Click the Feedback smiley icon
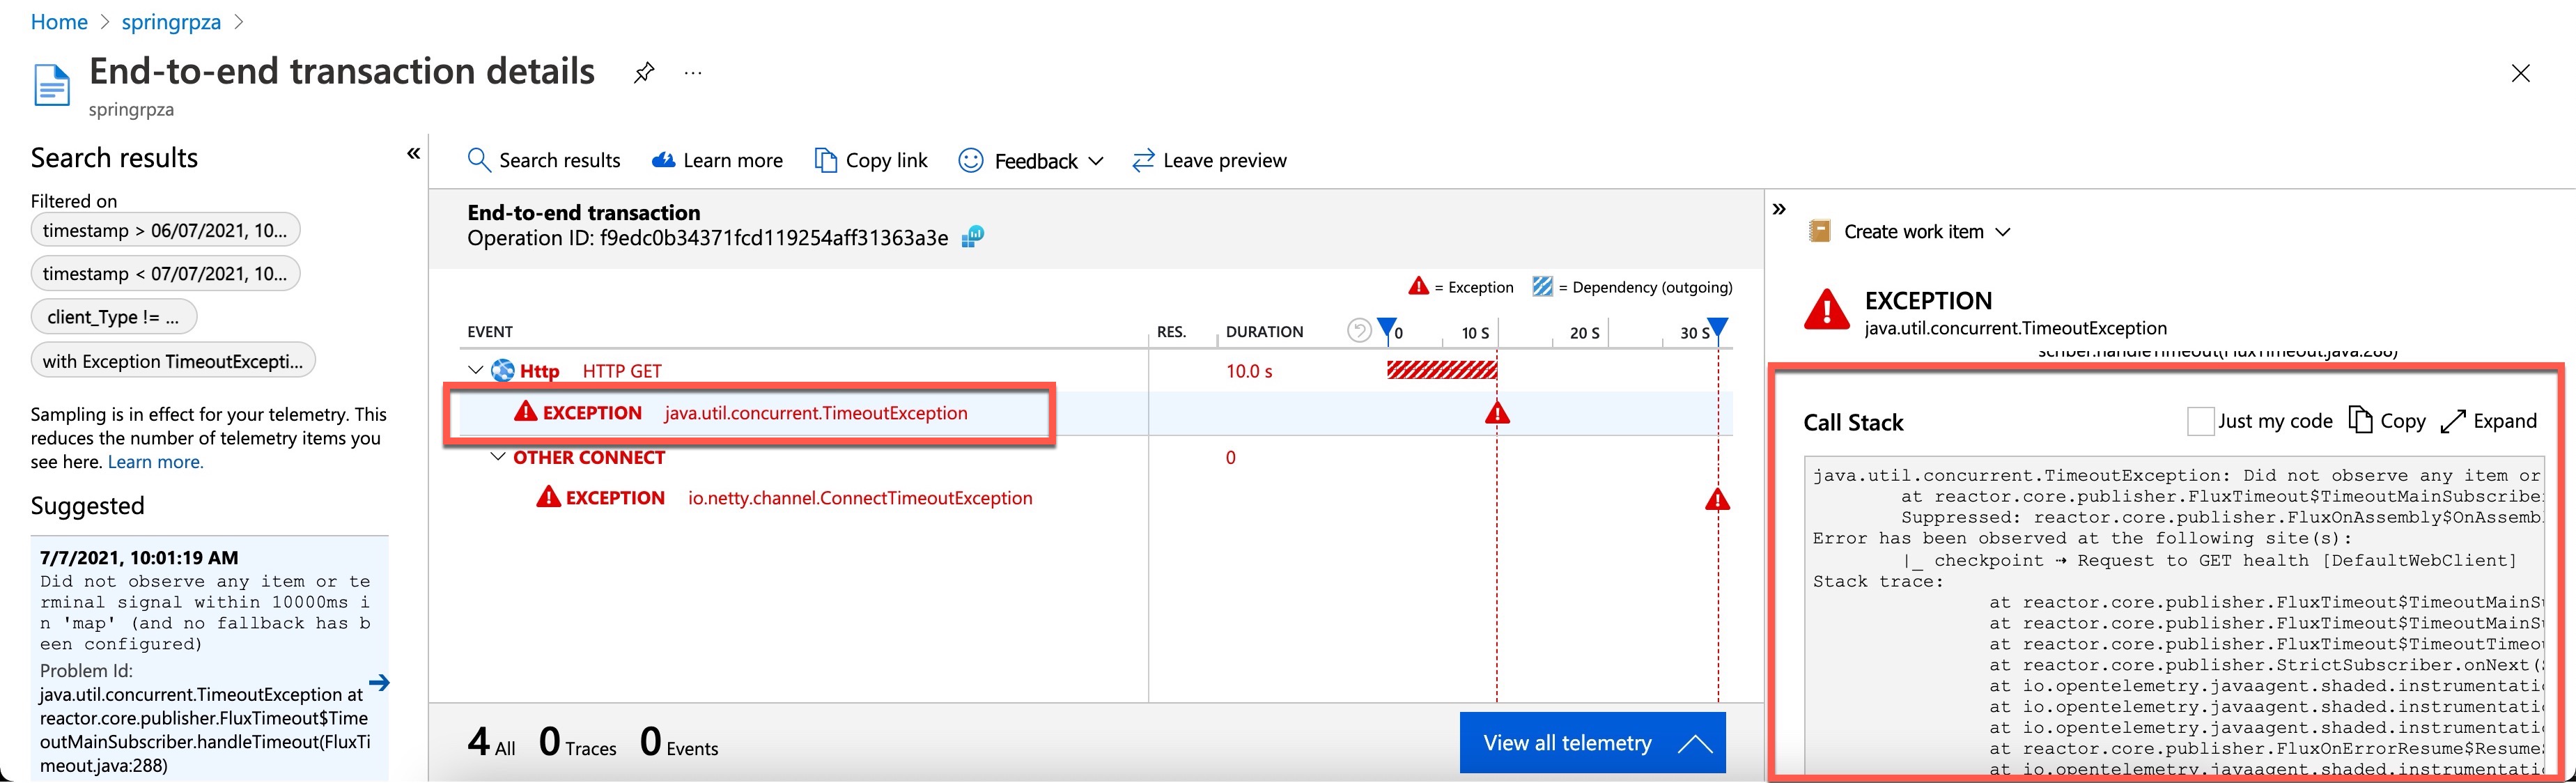 [970, 160]
